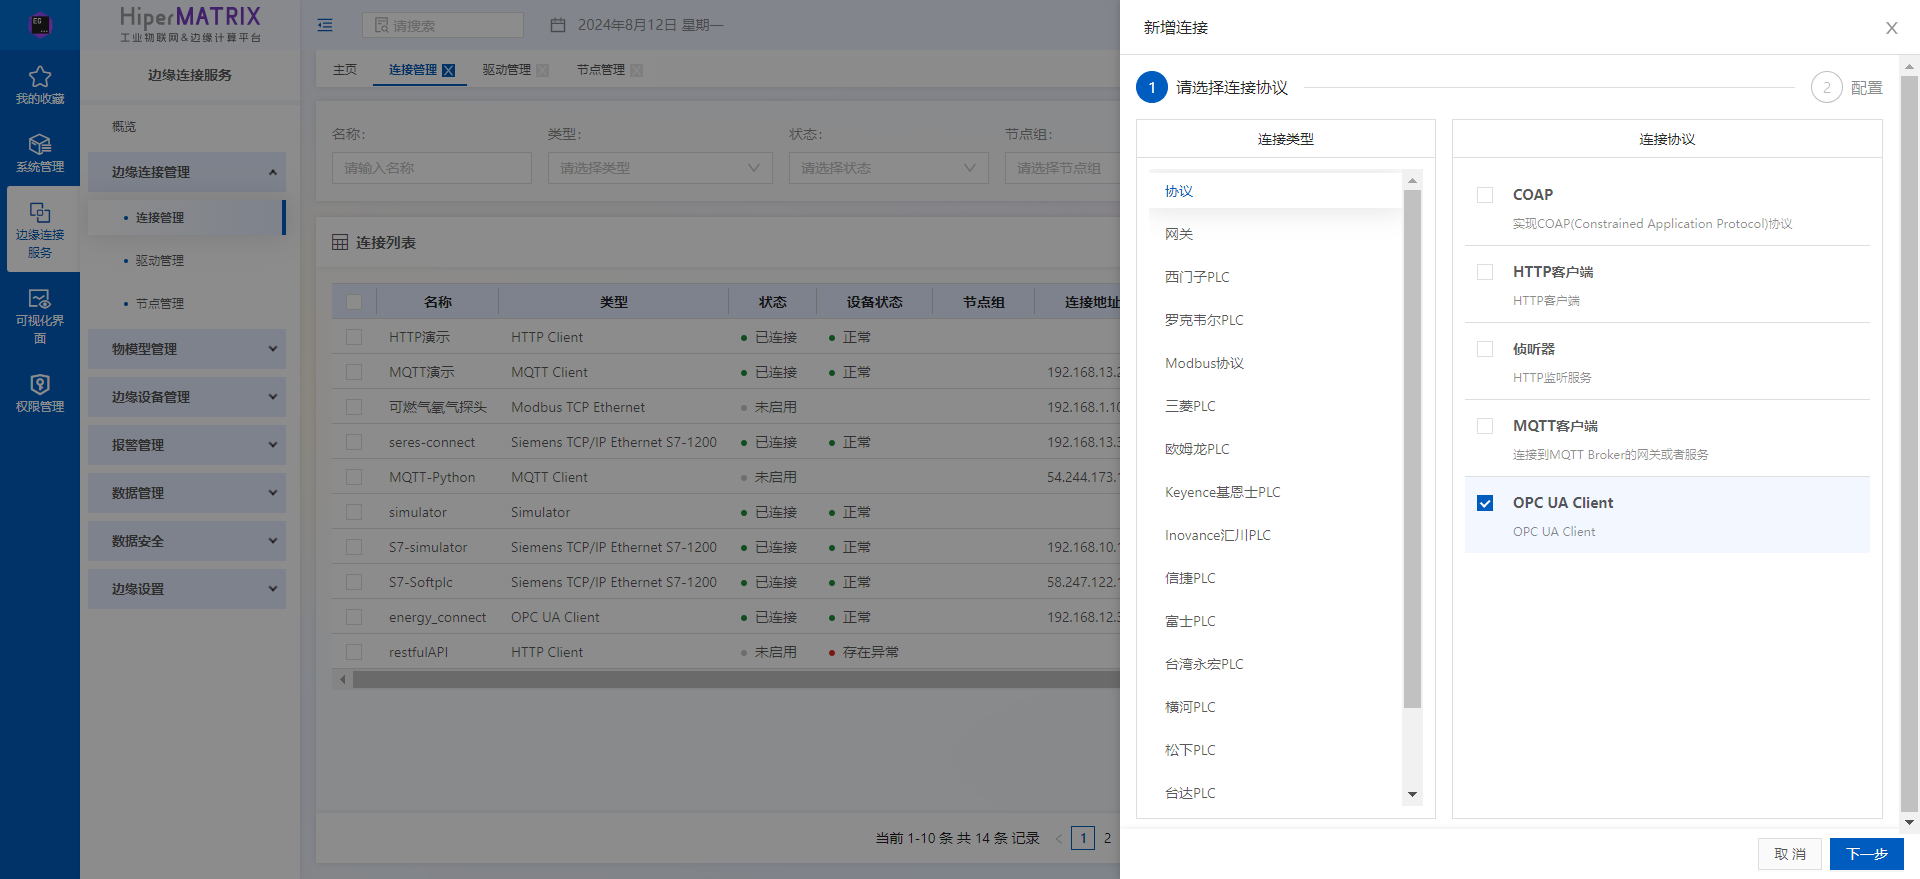The height and width of the screenshot is (879, 1920).
Task: Expand the 边缘设置 menu group
Action: point(187,589)
